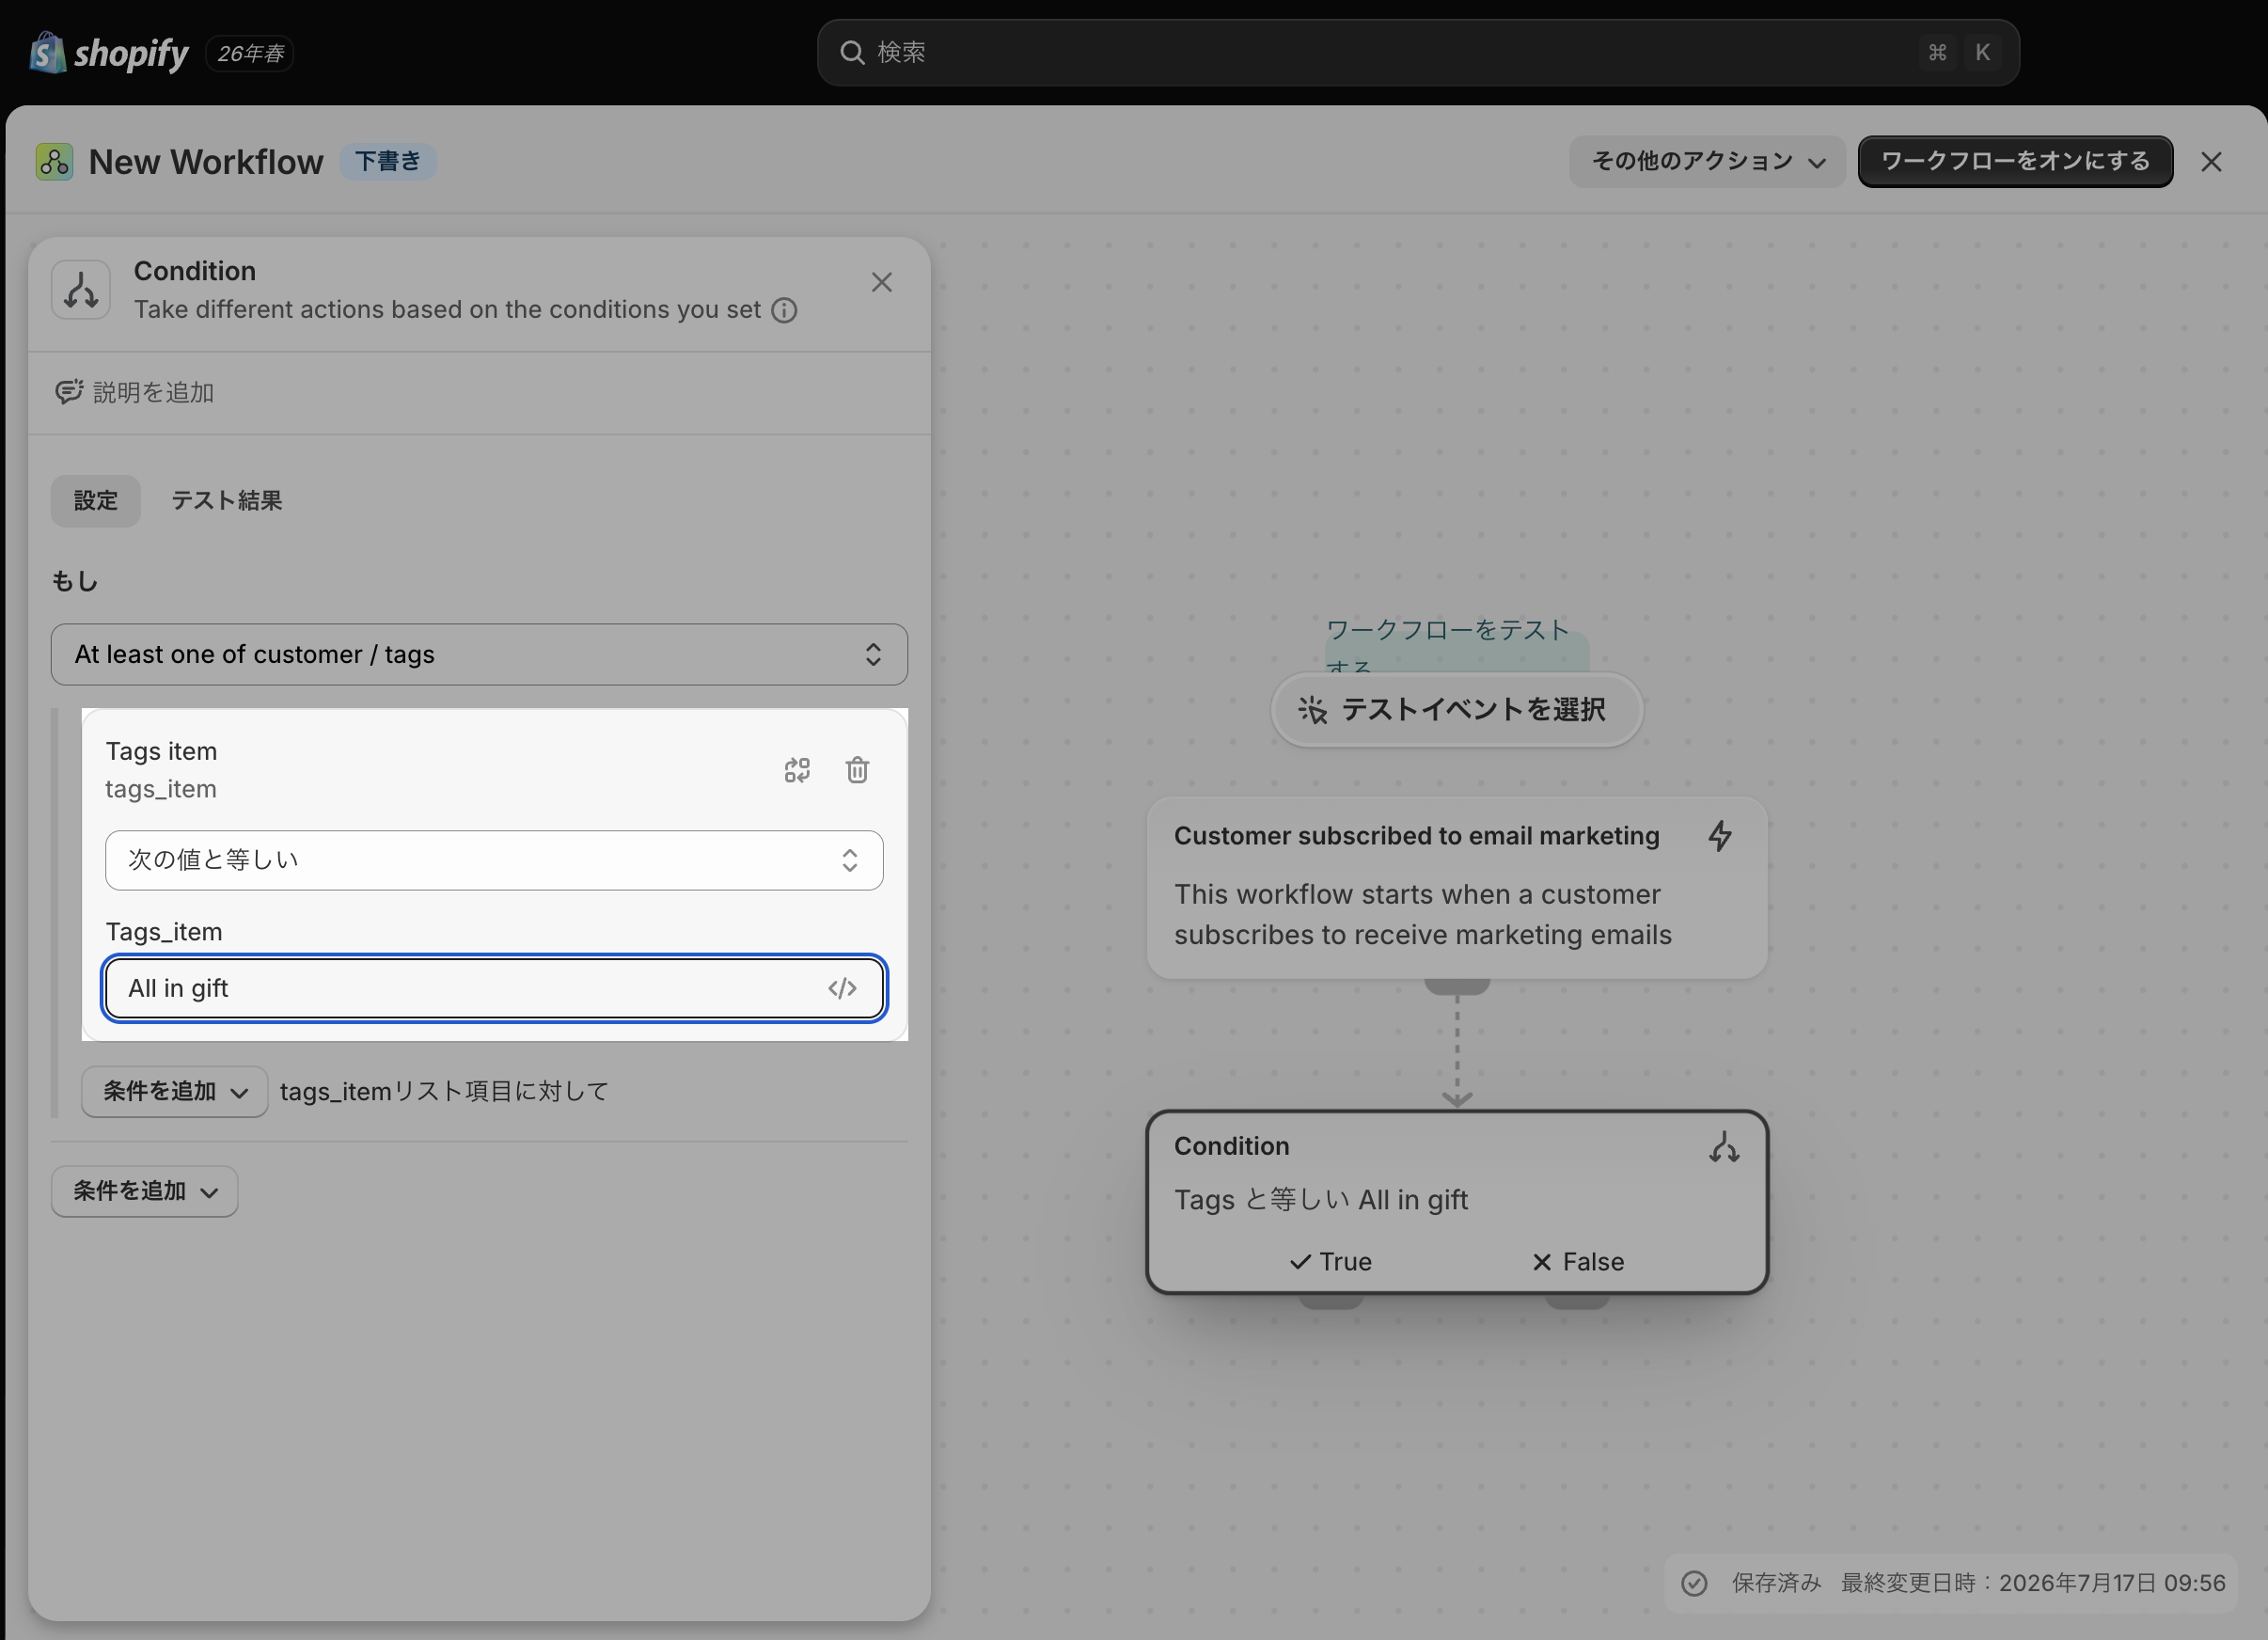The image size is (2268, 1640).
Task: Click the Tags_item value field containing All in gift
Action: coord(494,988)
